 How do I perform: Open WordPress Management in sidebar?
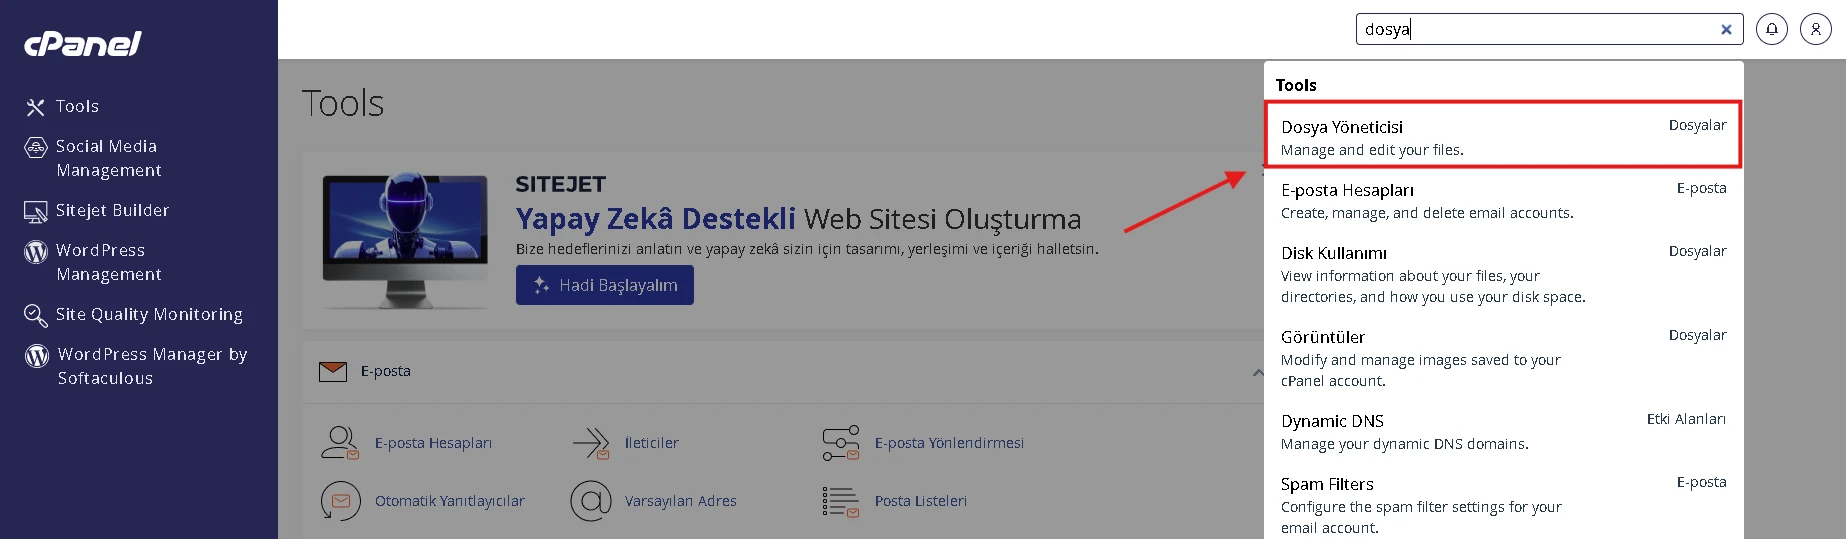[108, 262]
